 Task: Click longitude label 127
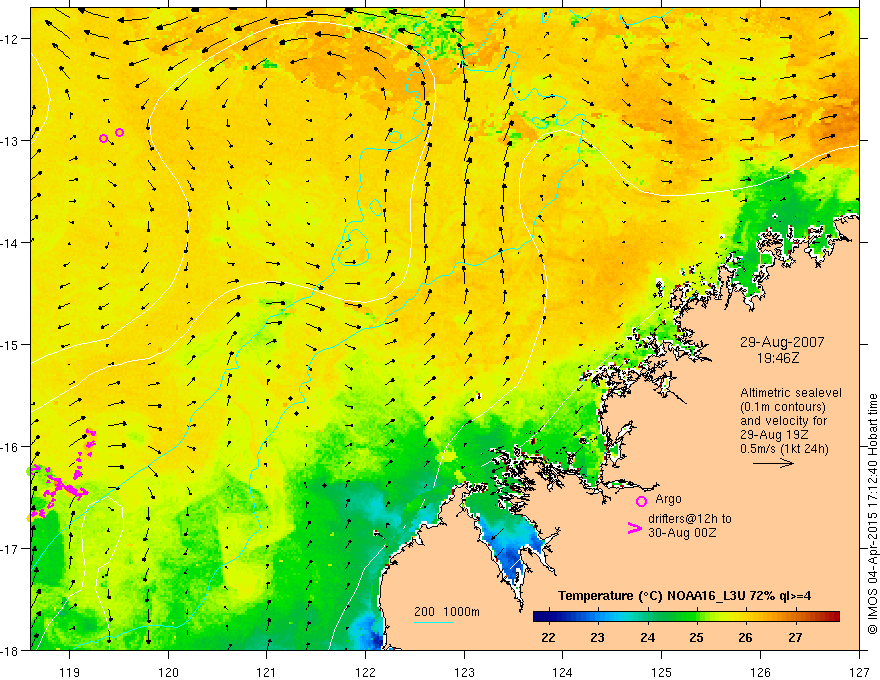859,672
